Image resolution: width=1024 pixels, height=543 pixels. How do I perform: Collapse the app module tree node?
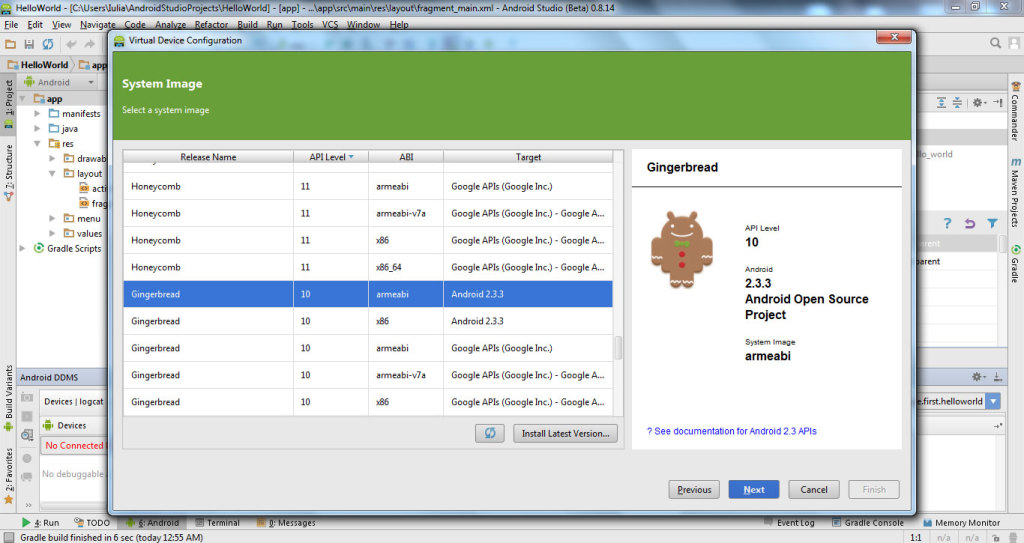point(23,99)
